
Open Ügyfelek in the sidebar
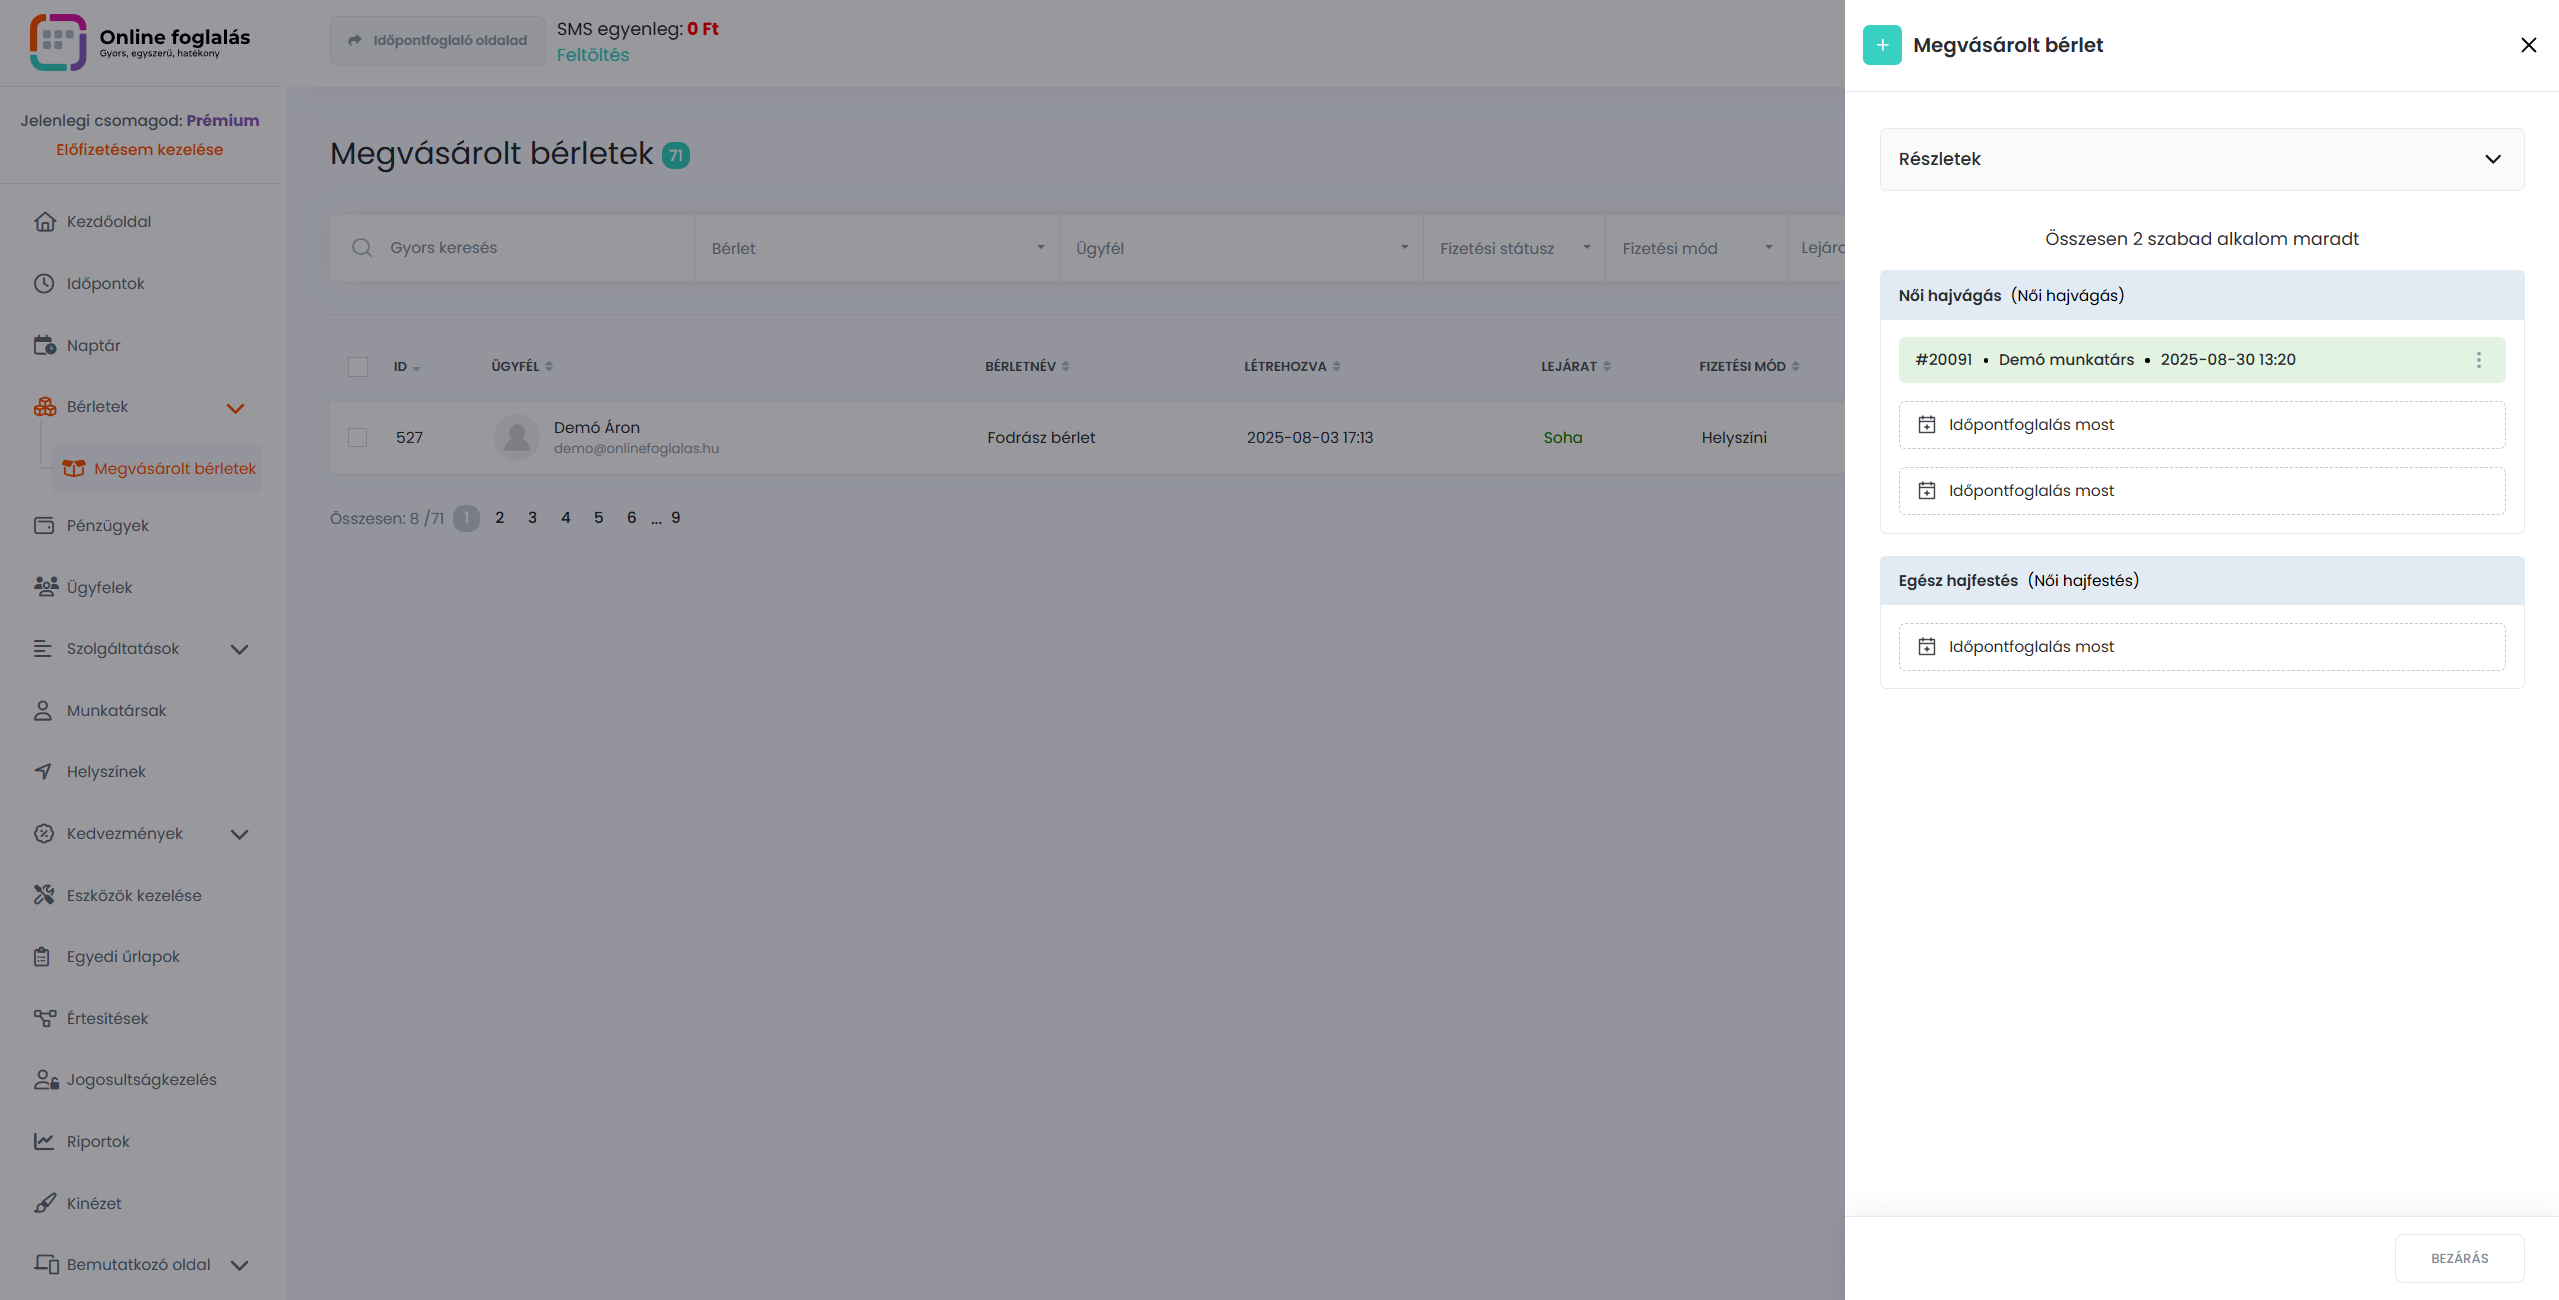[x=99, y=587]
